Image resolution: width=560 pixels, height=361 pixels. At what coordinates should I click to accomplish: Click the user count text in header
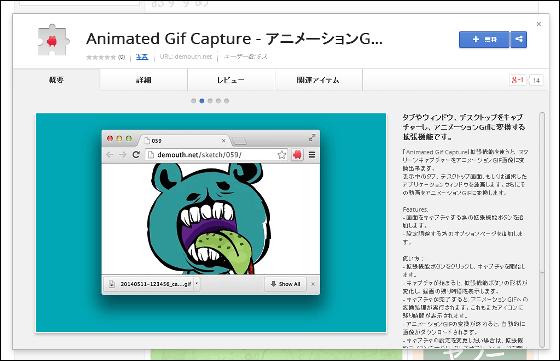click(245, 57)
